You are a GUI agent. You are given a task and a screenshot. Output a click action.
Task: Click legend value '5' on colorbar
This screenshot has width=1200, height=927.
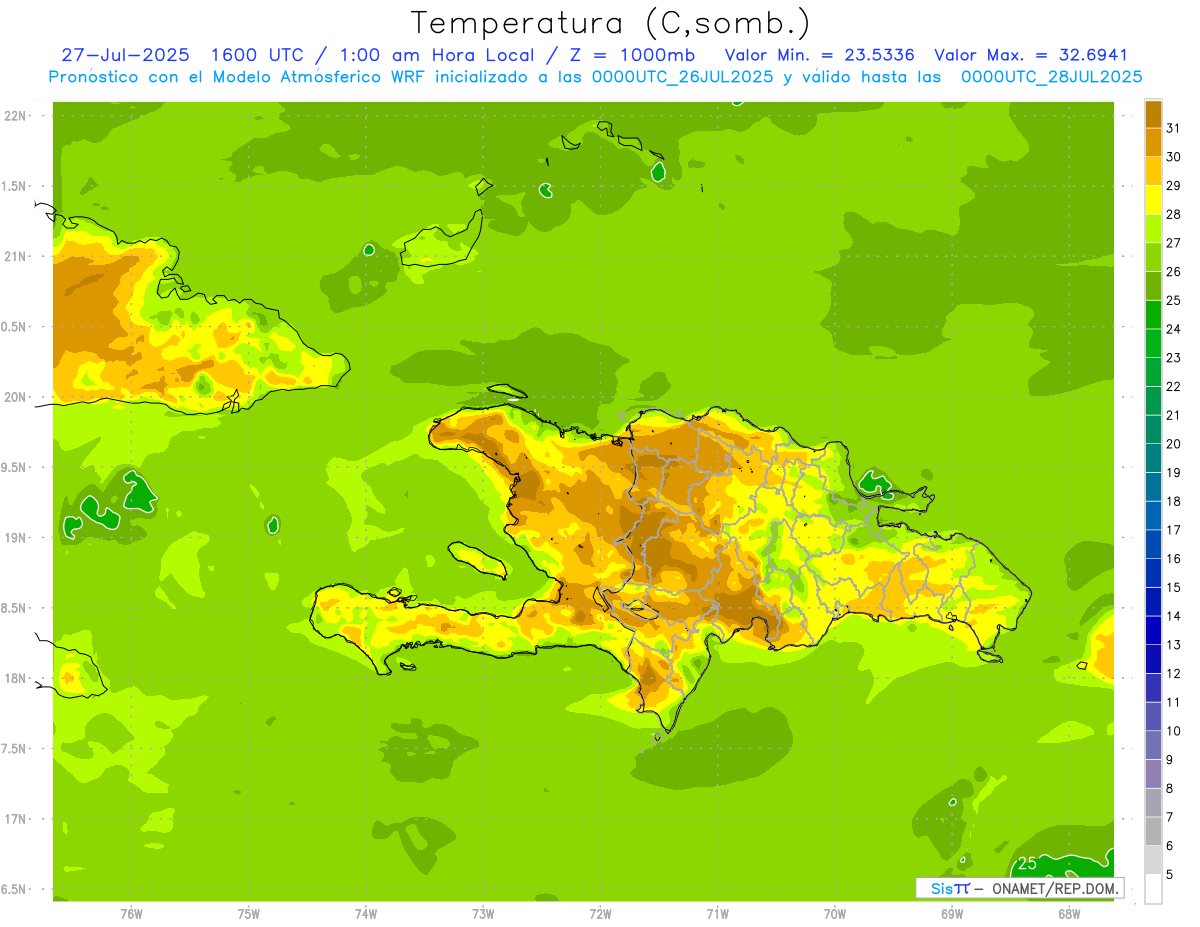tap(1170, 875)
